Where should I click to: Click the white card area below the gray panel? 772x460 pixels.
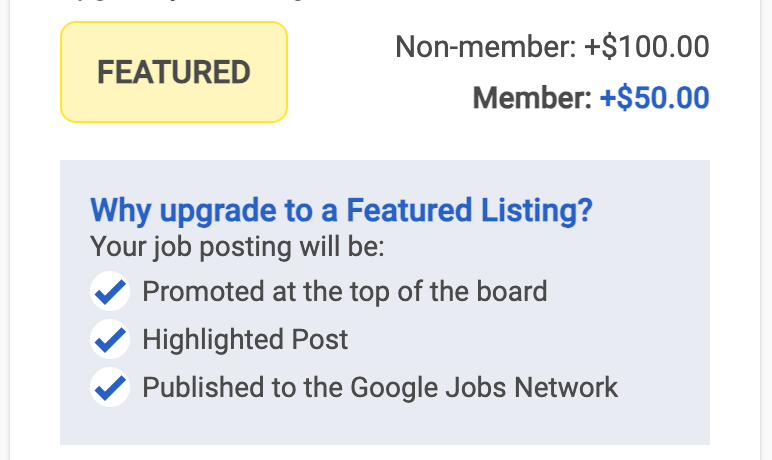(384, 453)
